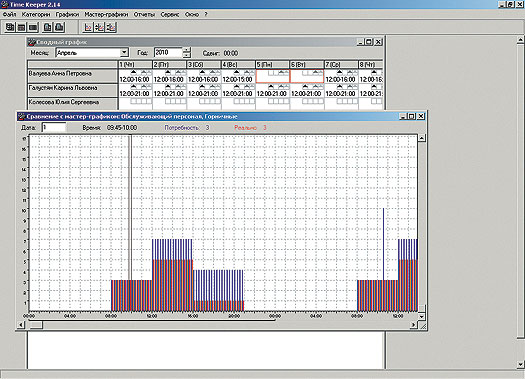The image size is (525, 379).
Task: Expand the Месяц dropdown showing Апрель
Action: 124,53
